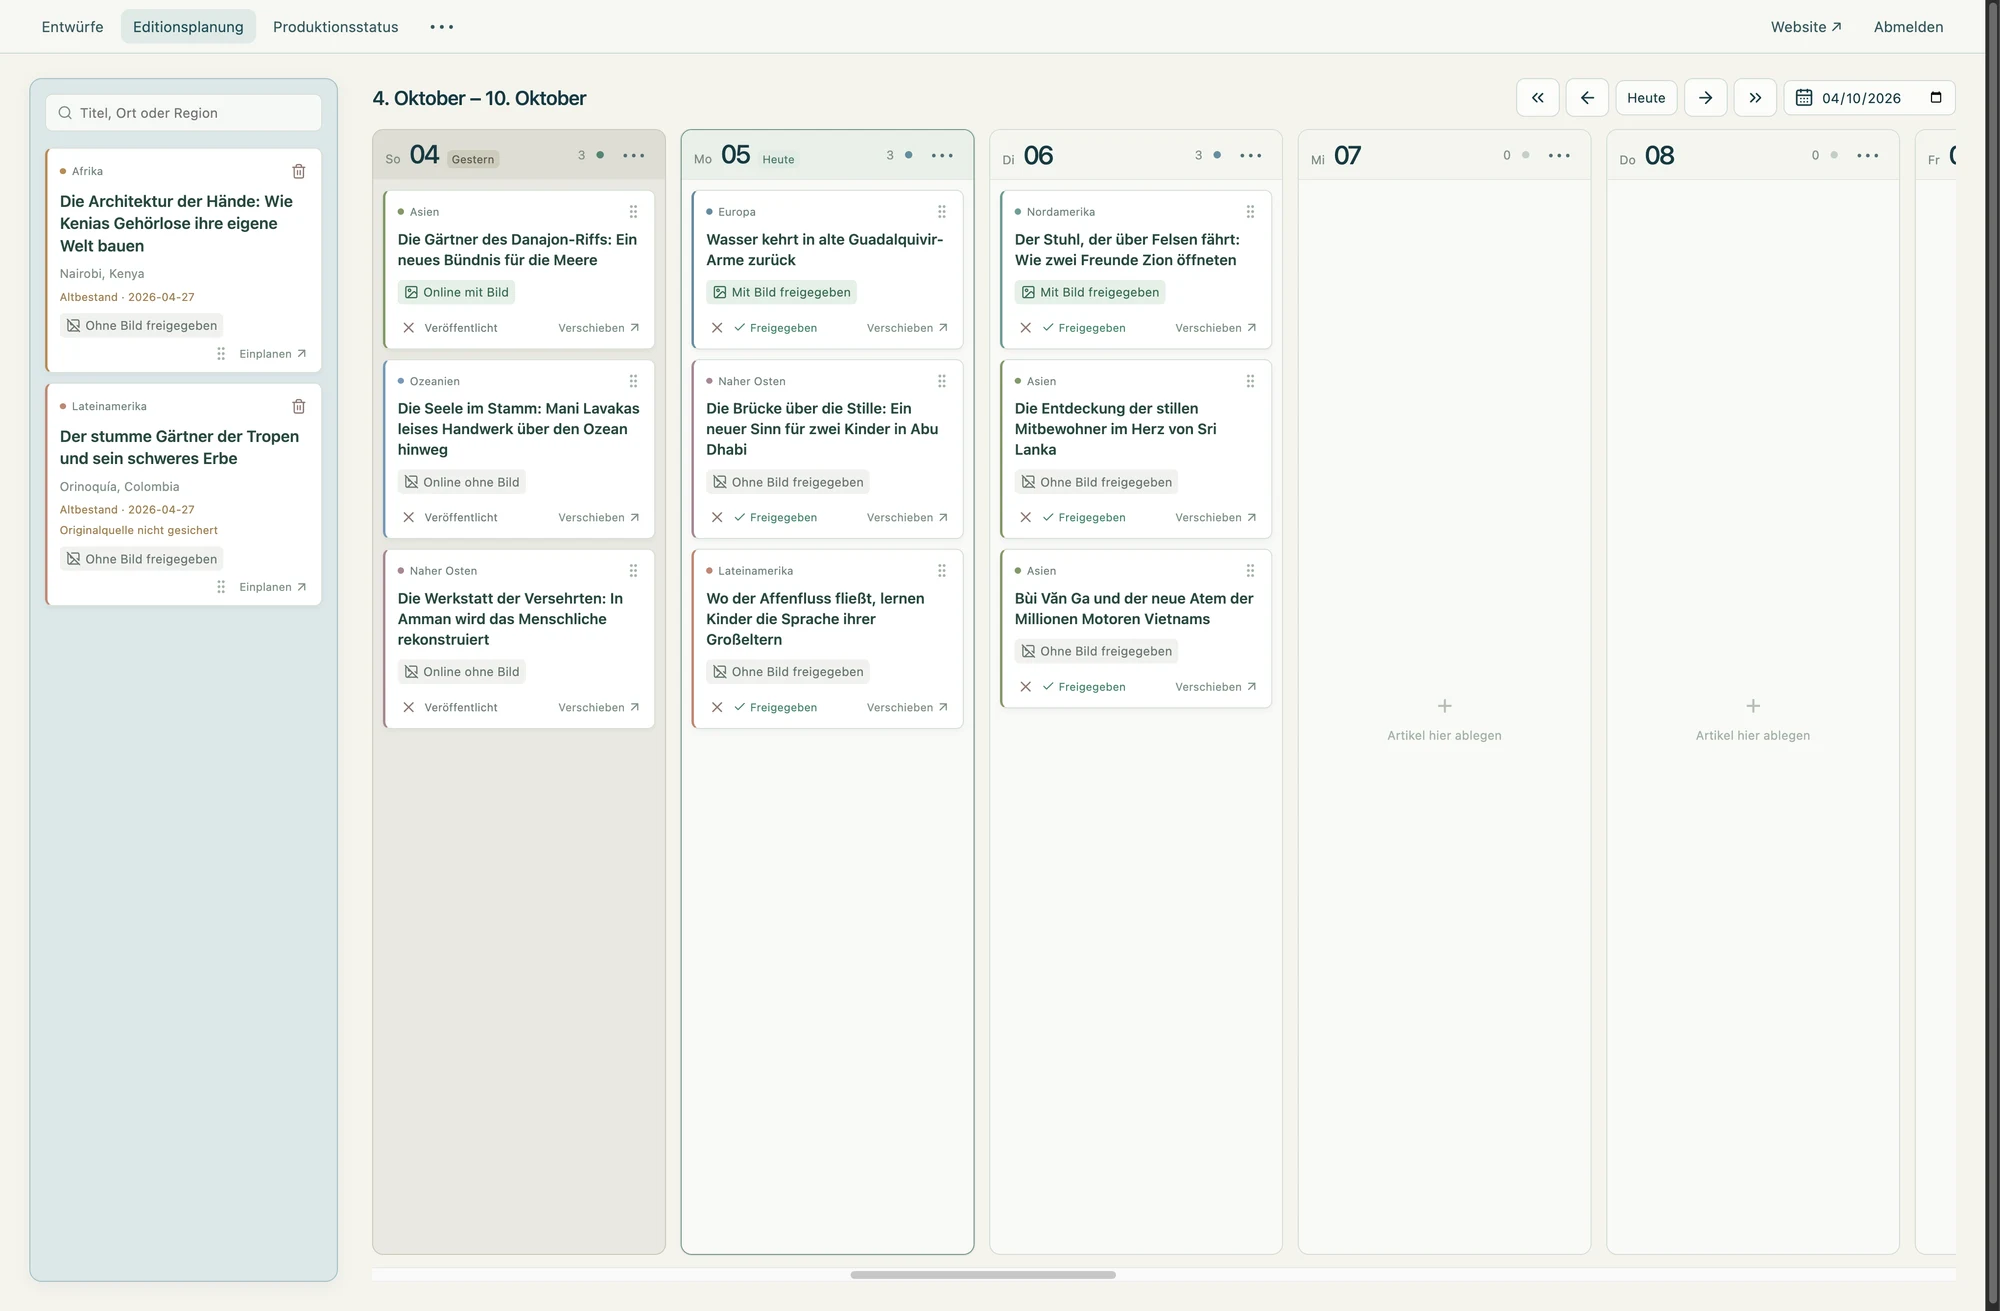Remove Danajon-Riffs article using X icon

tap(408, 328)
